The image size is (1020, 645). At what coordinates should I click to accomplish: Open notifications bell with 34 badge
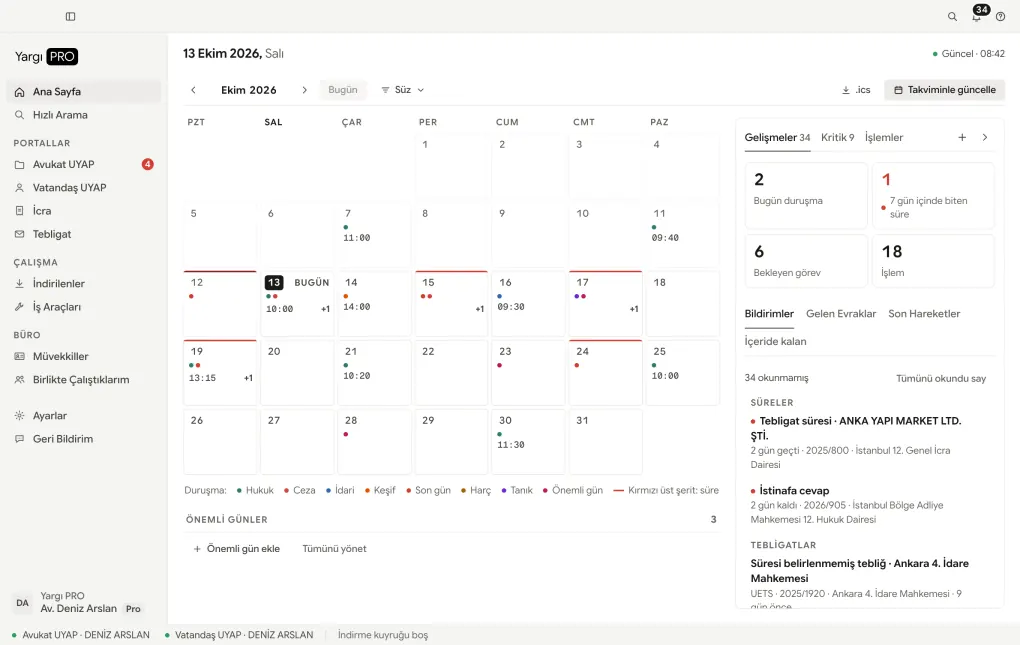977,16
